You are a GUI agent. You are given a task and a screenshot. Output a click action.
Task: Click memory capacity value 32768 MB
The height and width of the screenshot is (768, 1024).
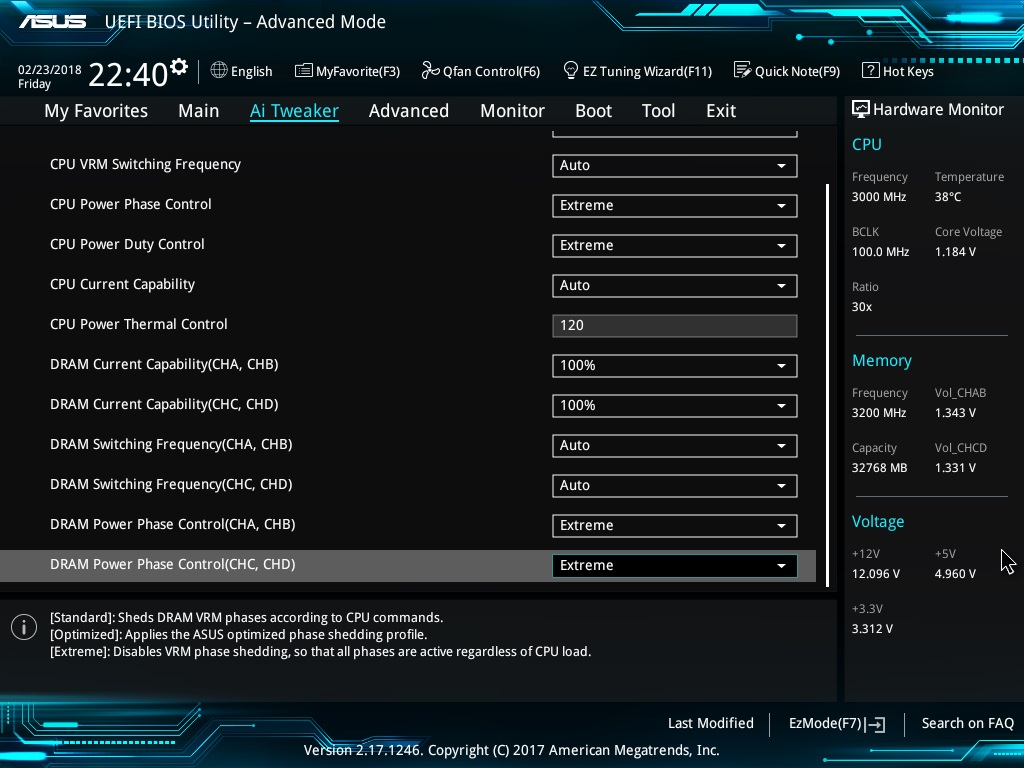(879, 468)
